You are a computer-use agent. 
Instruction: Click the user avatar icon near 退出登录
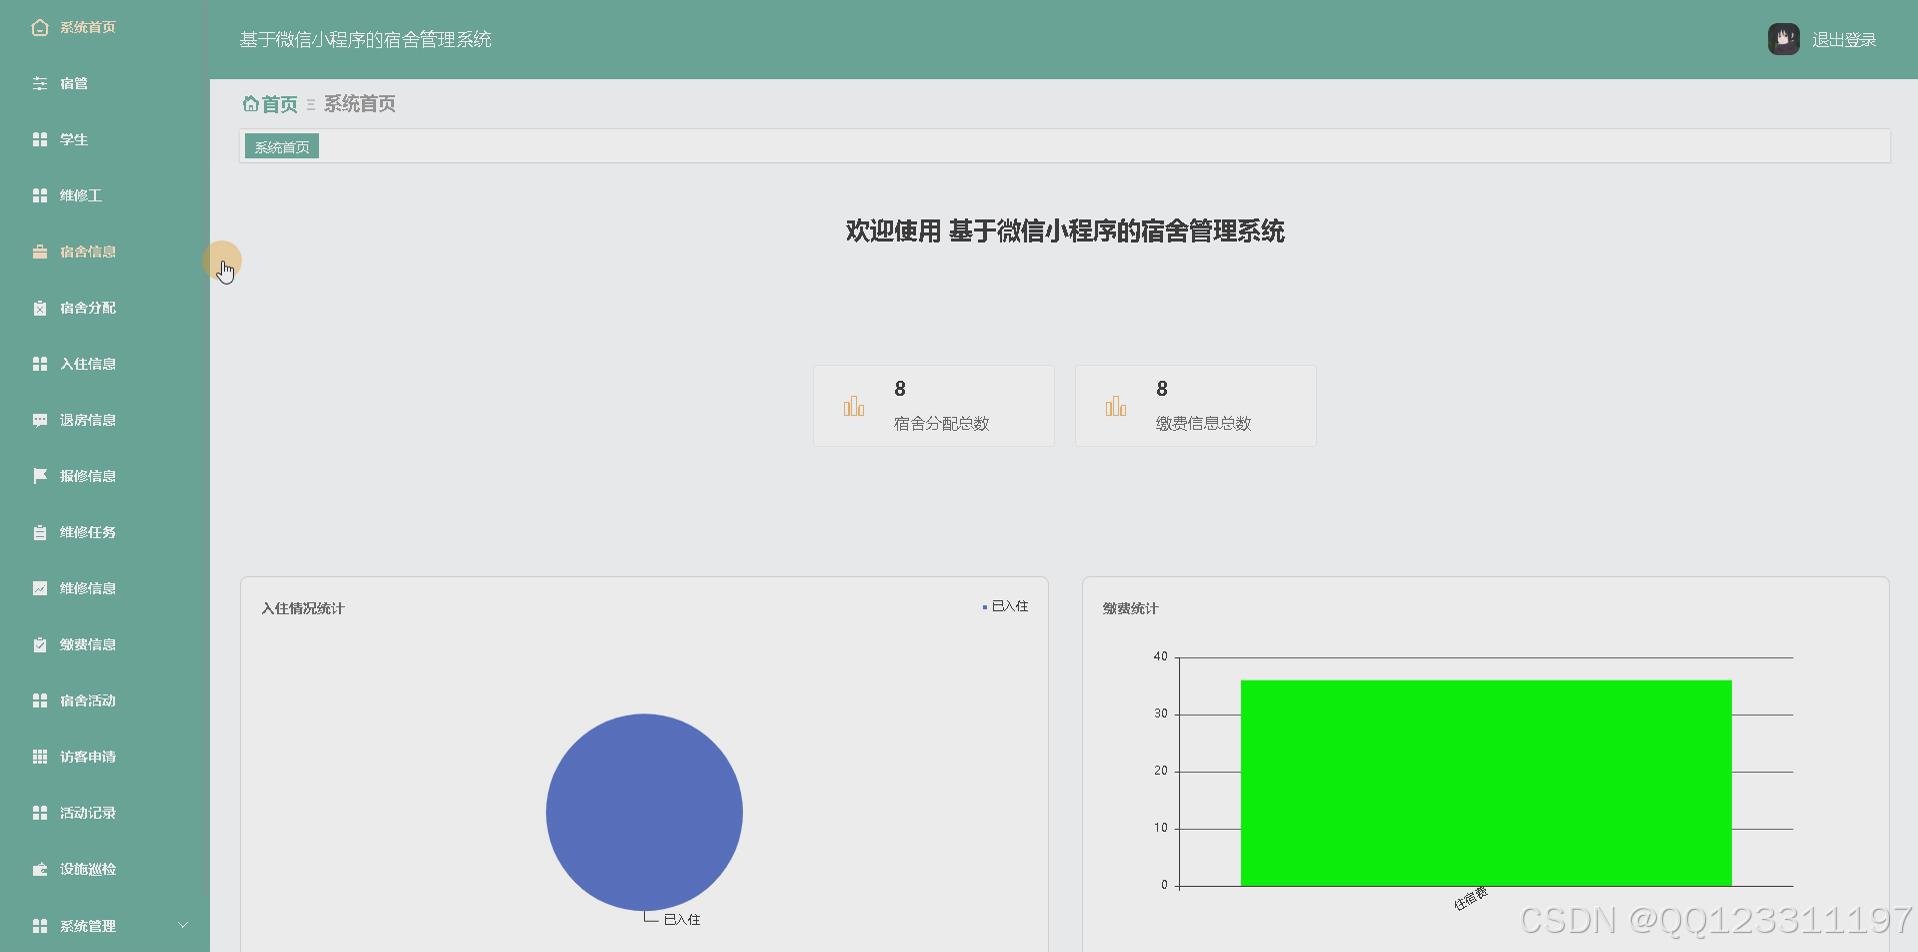1784,38
